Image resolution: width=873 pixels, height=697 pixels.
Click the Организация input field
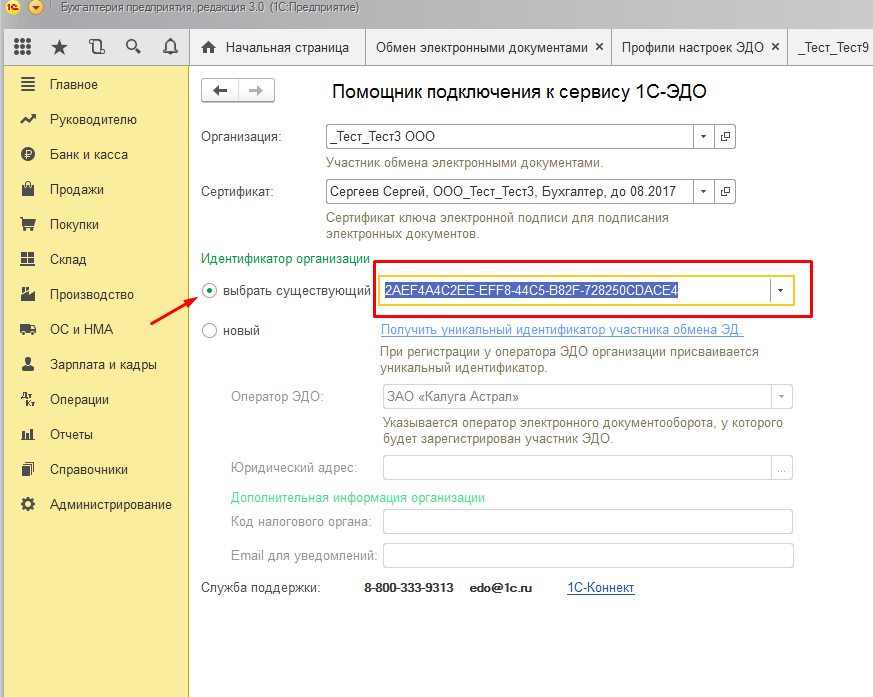pyautogui.click(x=509, y=136)
